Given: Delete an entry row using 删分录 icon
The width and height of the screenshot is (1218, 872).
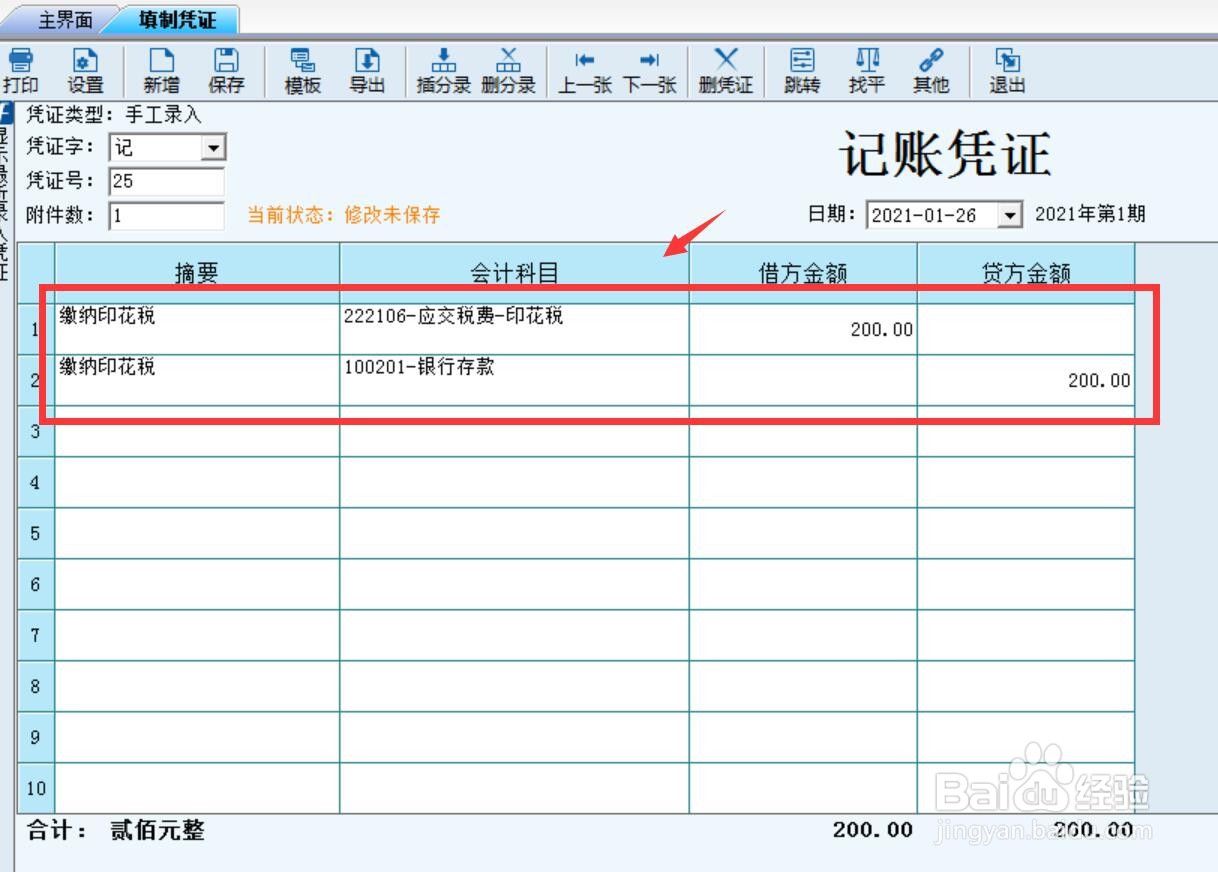Looking at the screenshot, I should [508, 70].
